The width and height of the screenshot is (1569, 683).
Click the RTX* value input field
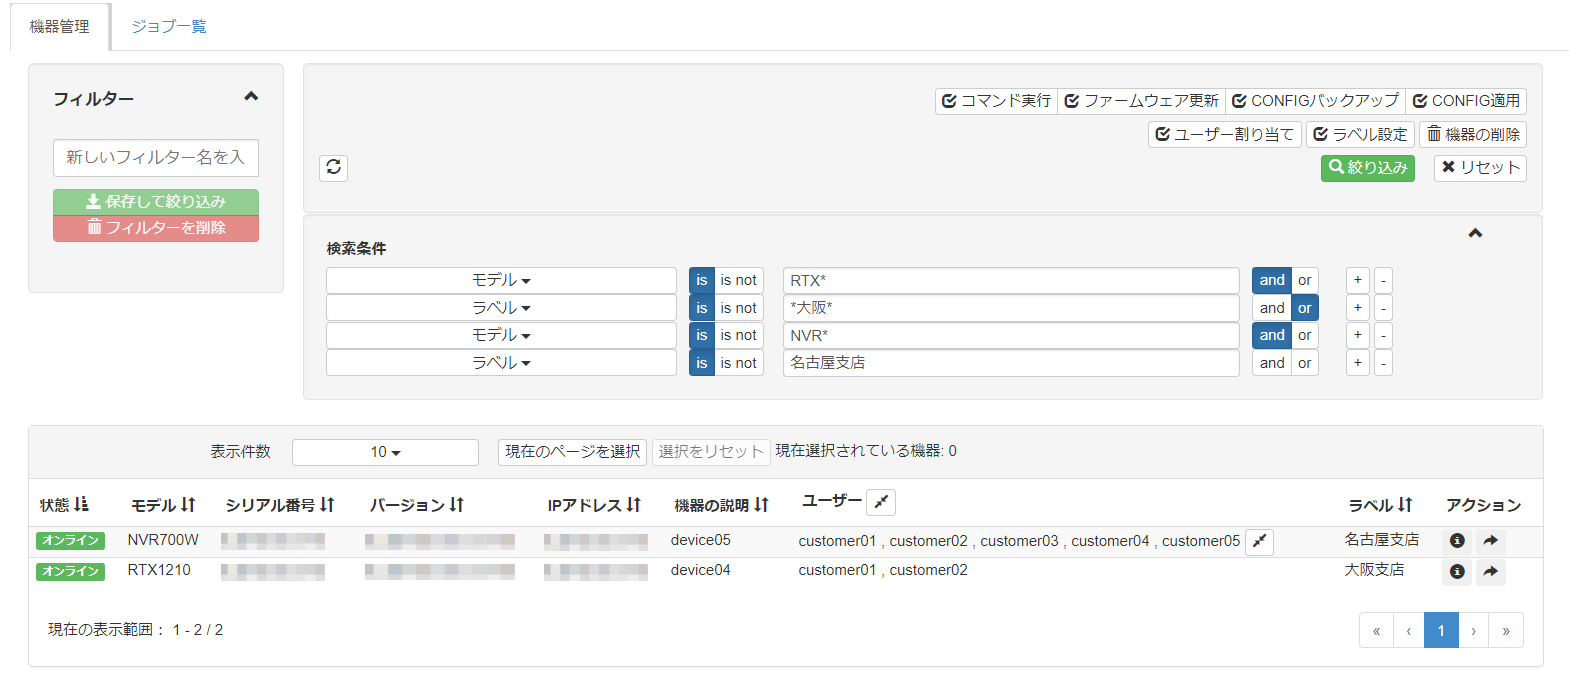(1011, 280)
